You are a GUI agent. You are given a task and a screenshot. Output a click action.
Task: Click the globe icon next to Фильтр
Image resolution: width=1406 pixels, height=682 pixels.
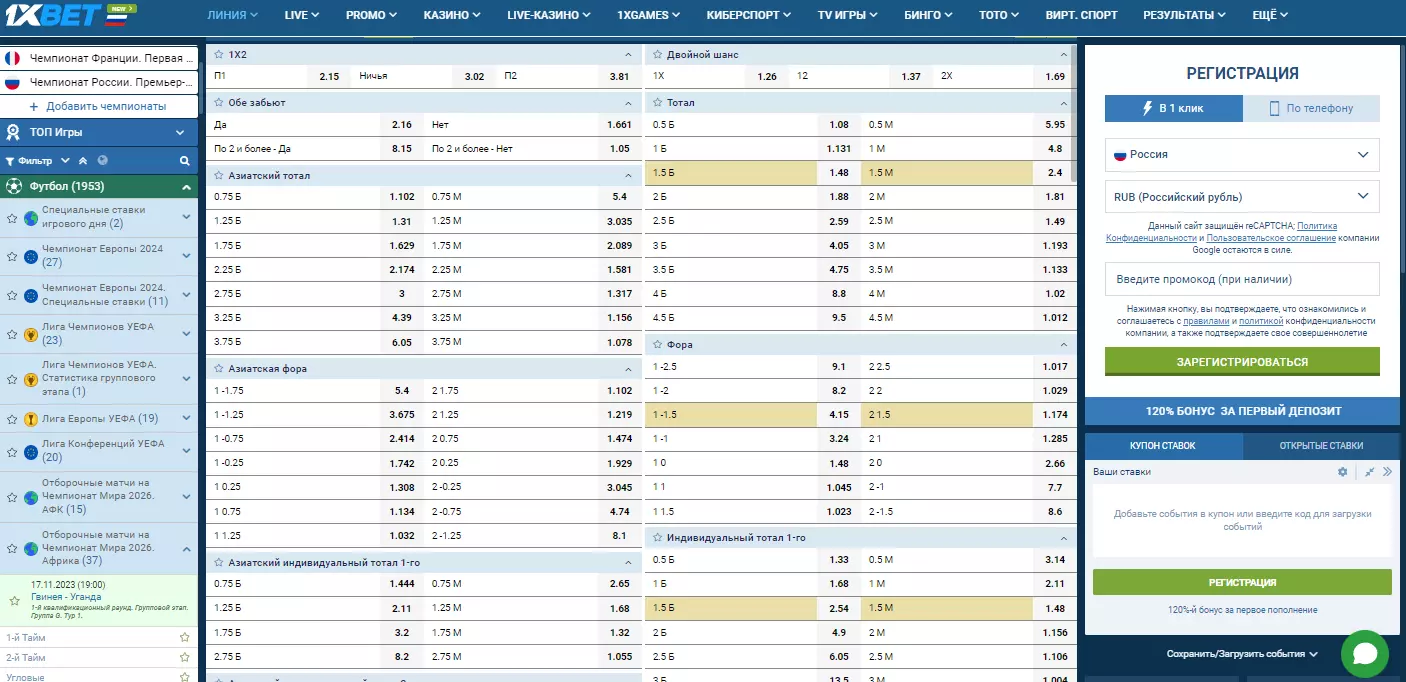(x=102, y=160)
